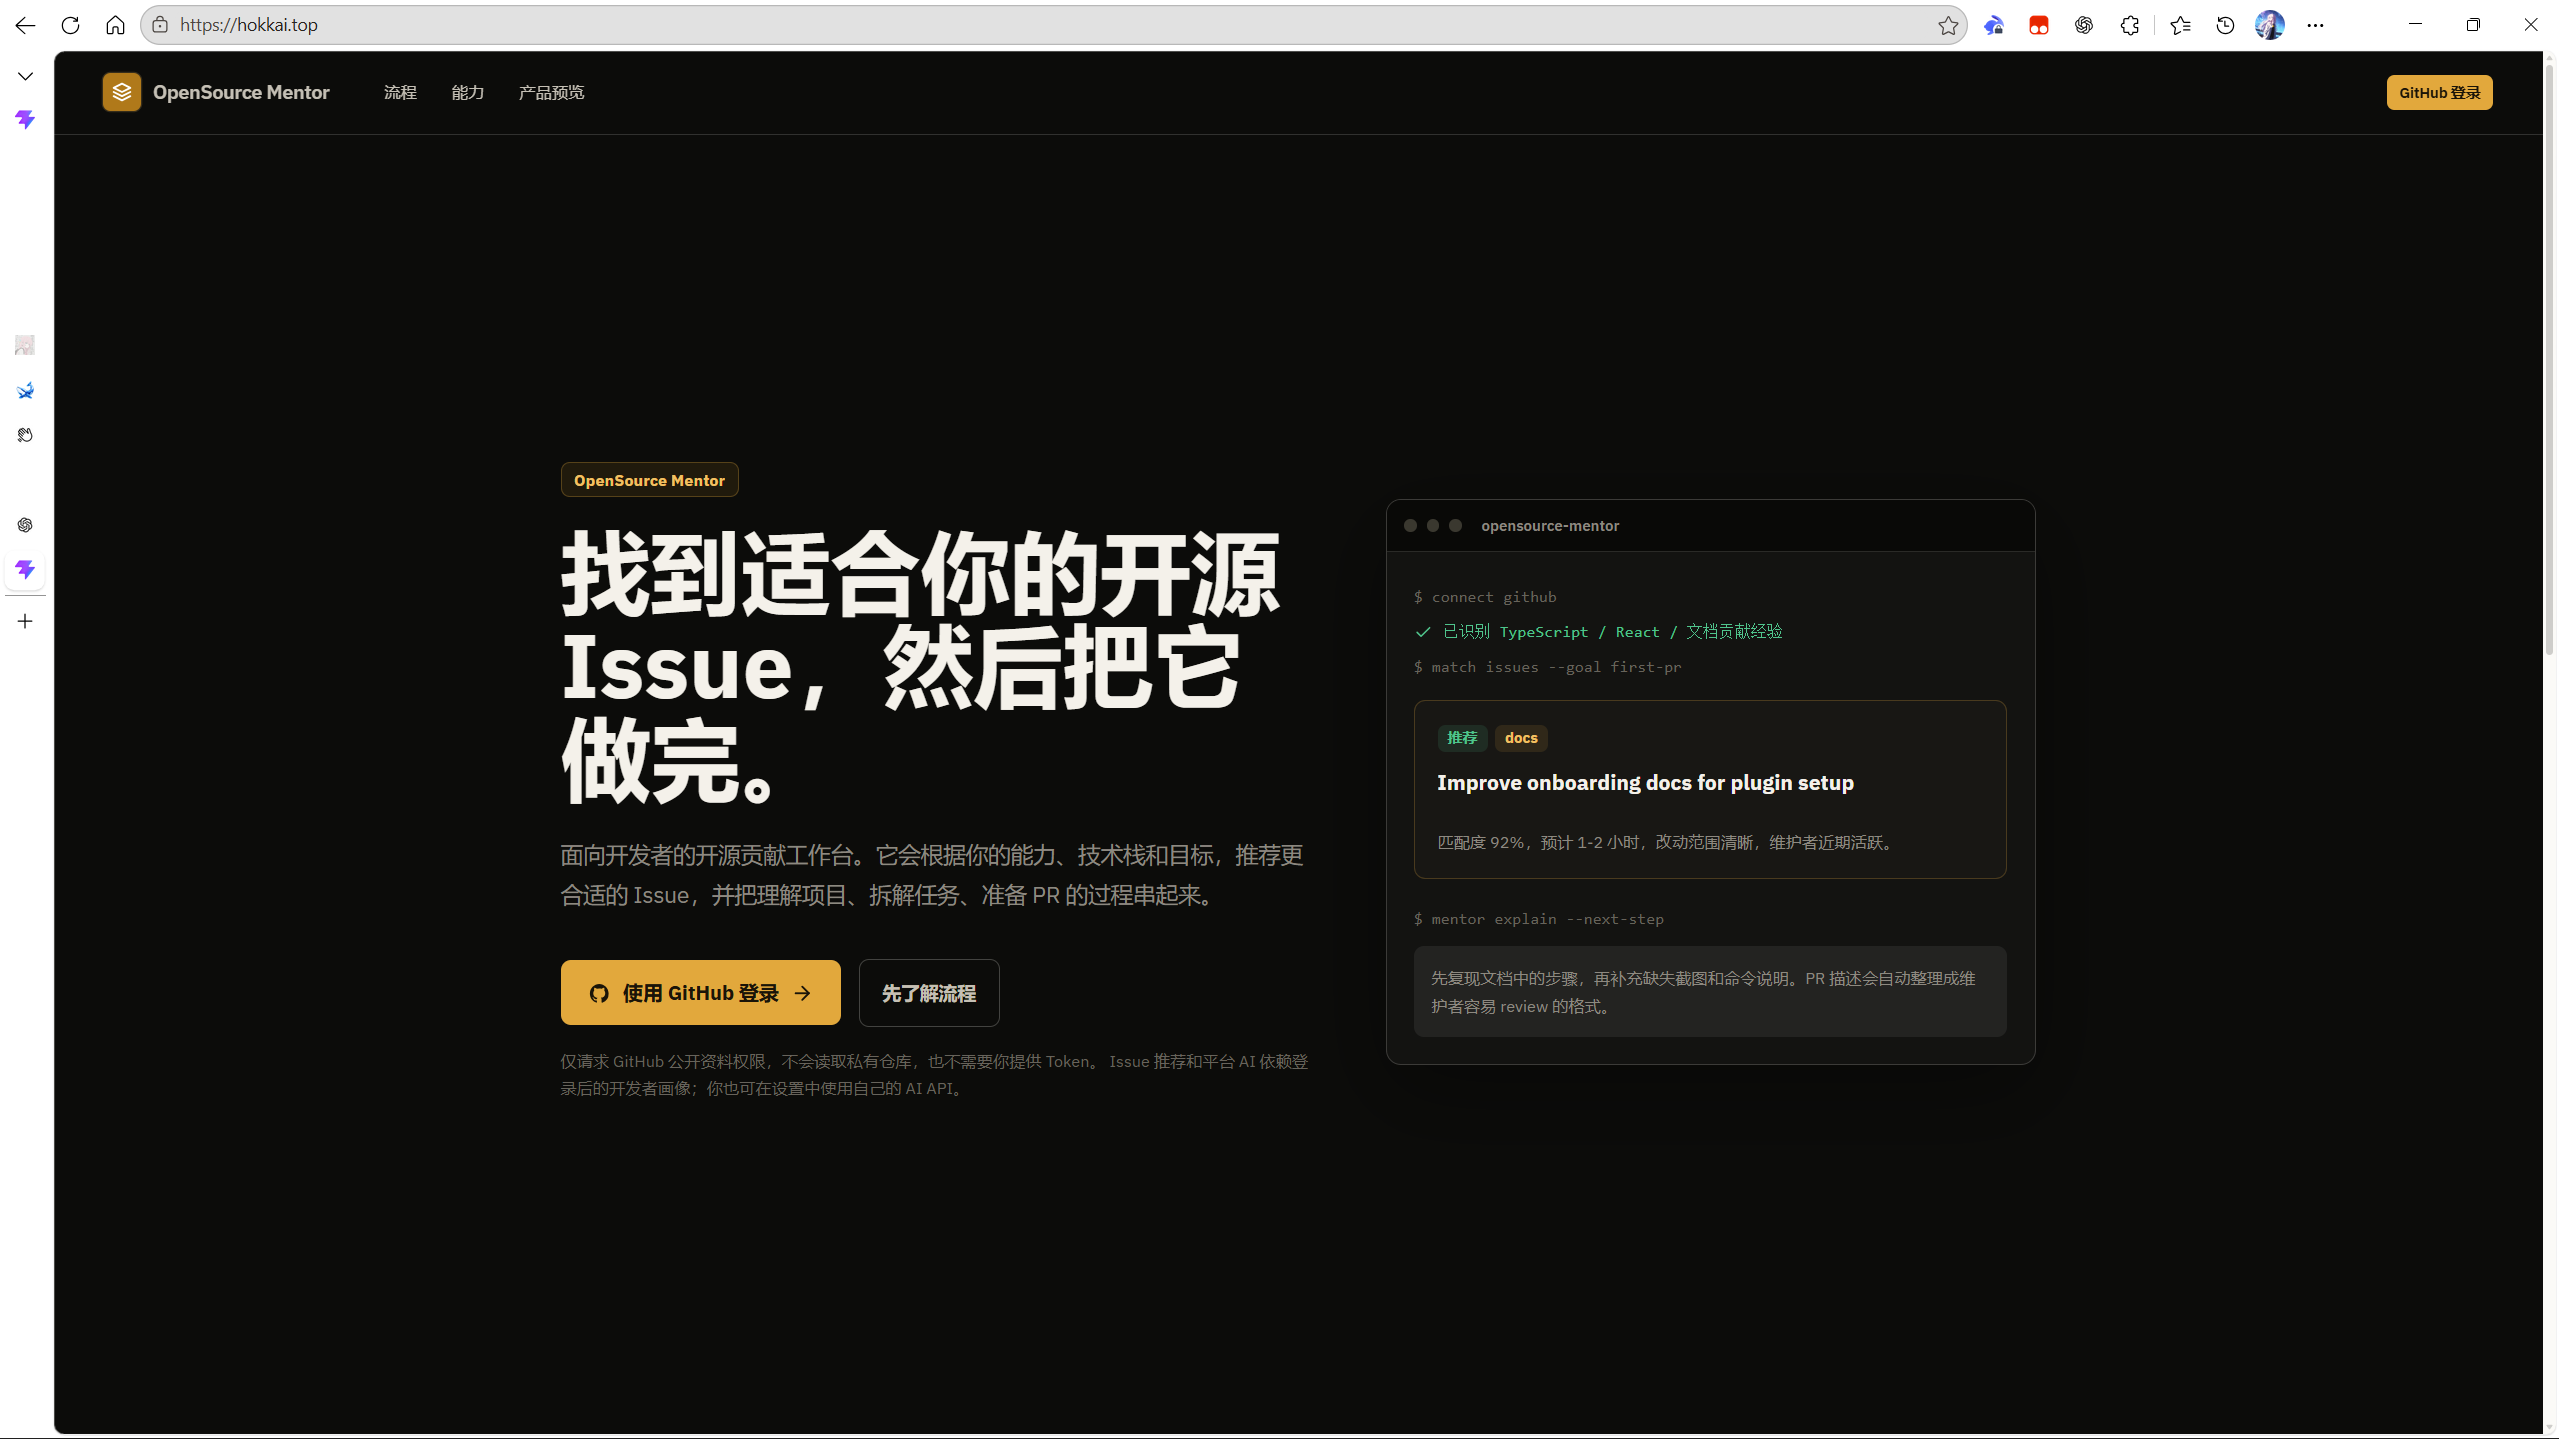Click OpenSource Mentor brand name in header
2559x1439 pixels.
tap(241, 92)
